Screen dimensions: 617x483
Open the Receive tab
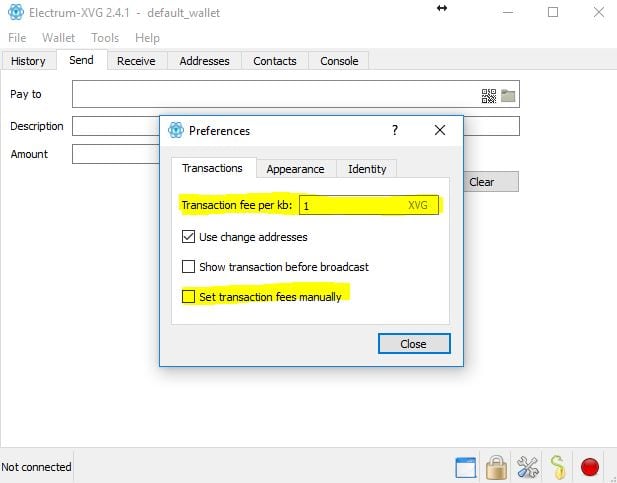(x=136, y=61)
